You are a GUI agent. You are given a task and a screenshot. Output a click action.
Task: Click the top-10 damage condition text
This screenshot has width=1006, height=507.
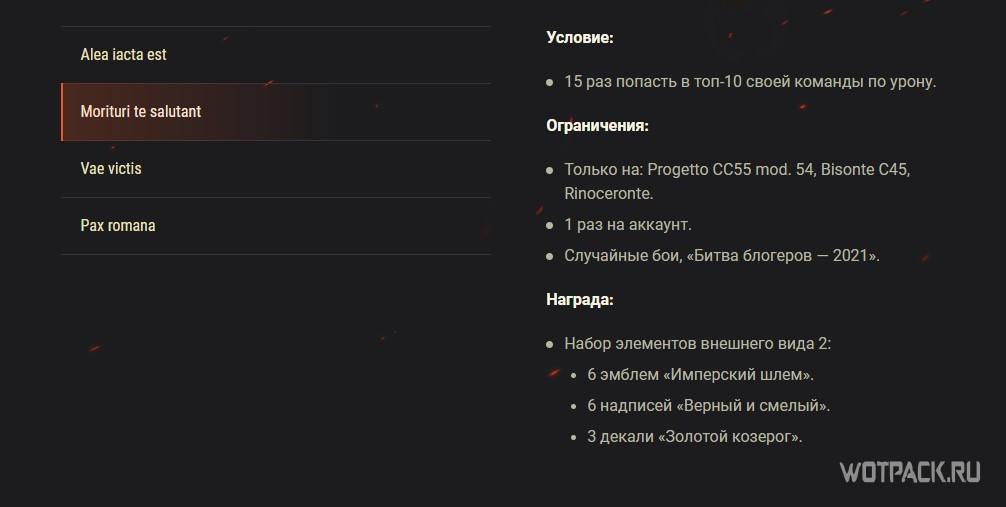tap(750, 82)
